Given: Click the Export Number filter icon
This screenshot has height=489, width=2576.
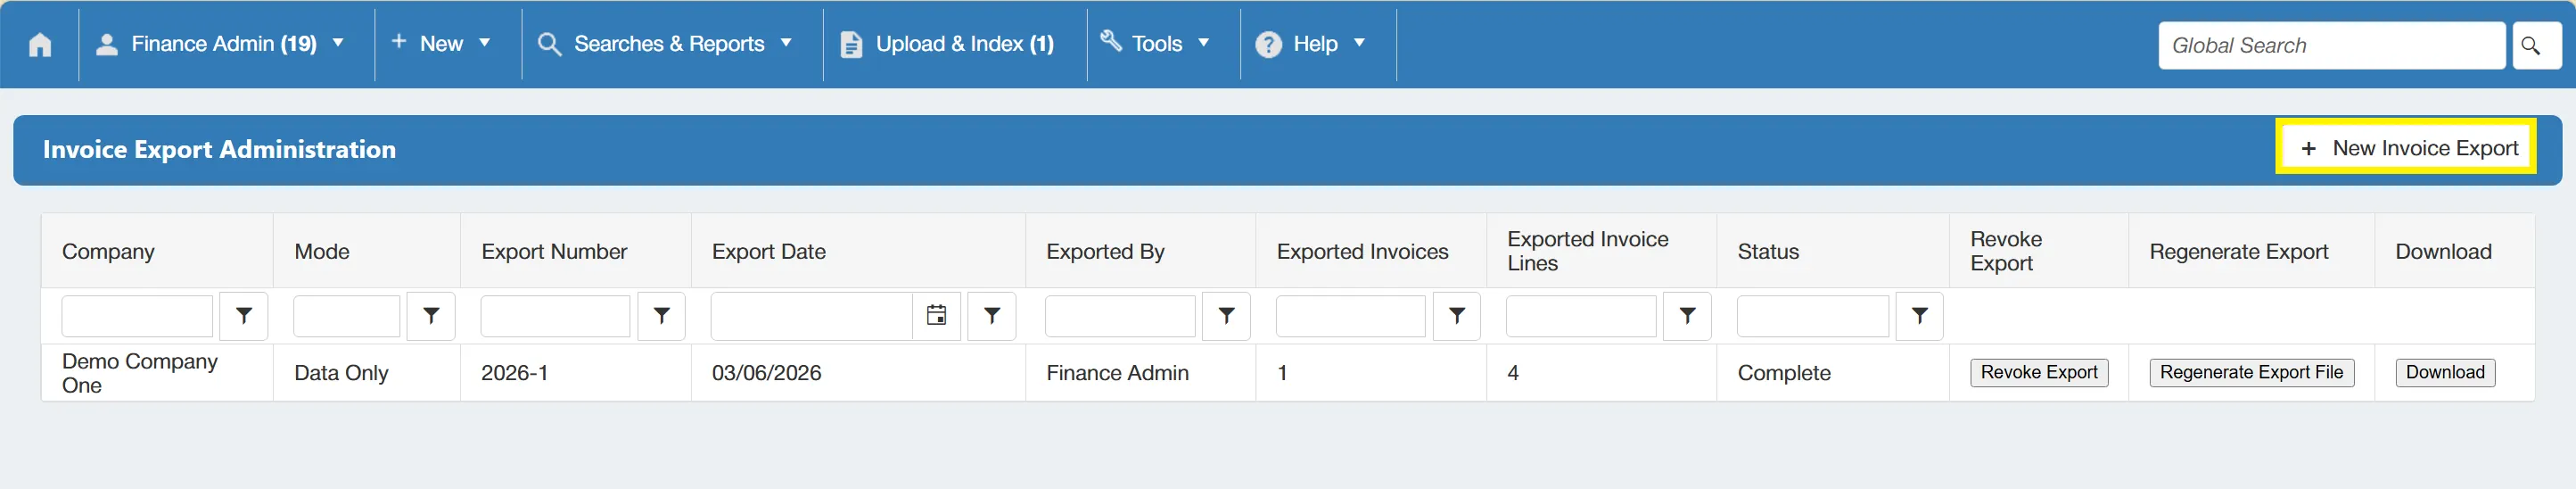Looking at the screenshot, I should click(x=661, y=316).
